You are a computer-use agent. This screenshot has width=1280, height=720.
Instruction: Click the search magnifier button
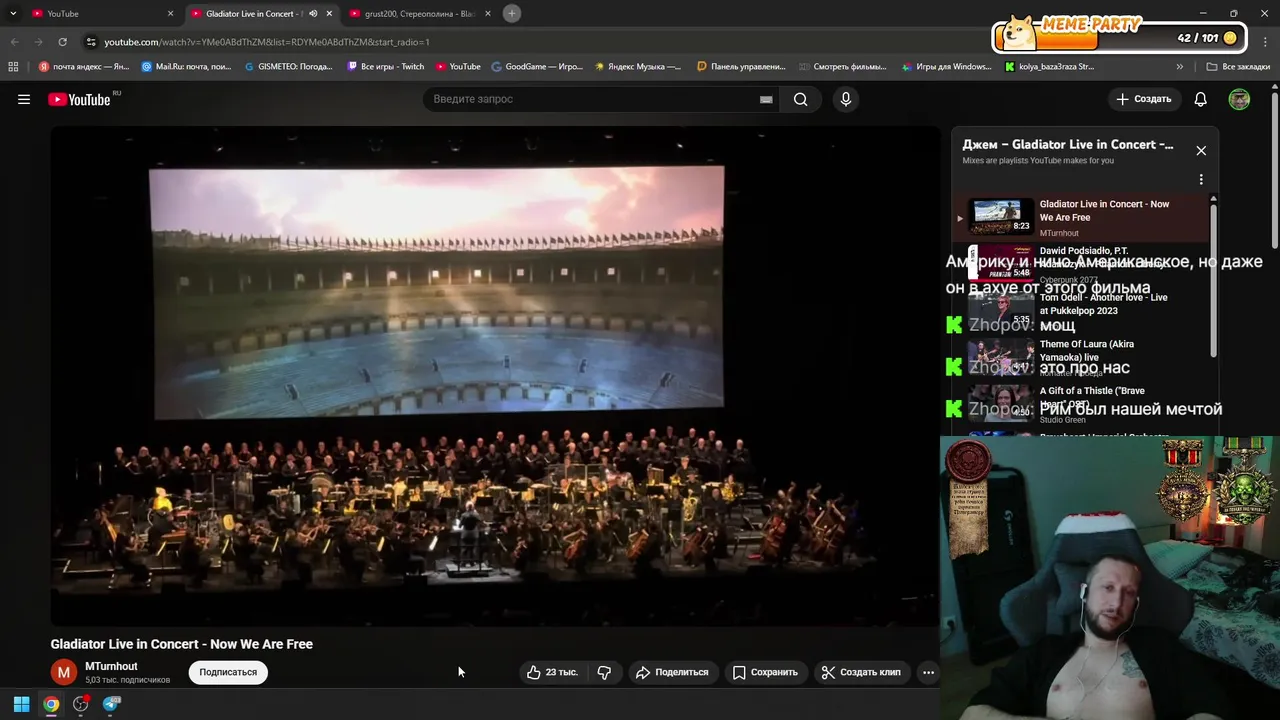800,99
